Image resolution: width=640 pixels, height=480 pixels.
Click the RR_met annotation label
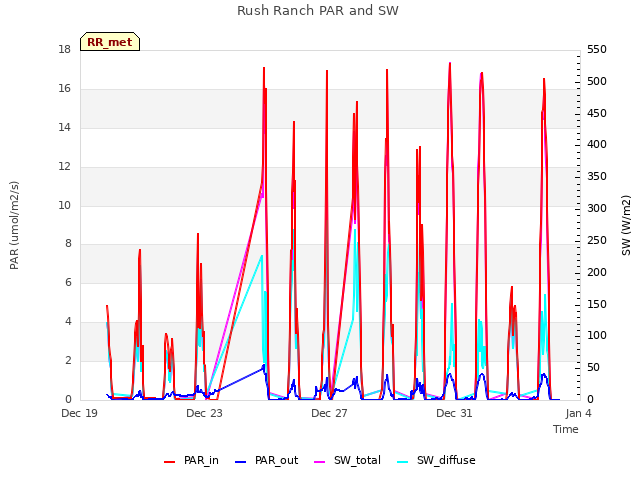pyautogui.click(x=110, y=42)
